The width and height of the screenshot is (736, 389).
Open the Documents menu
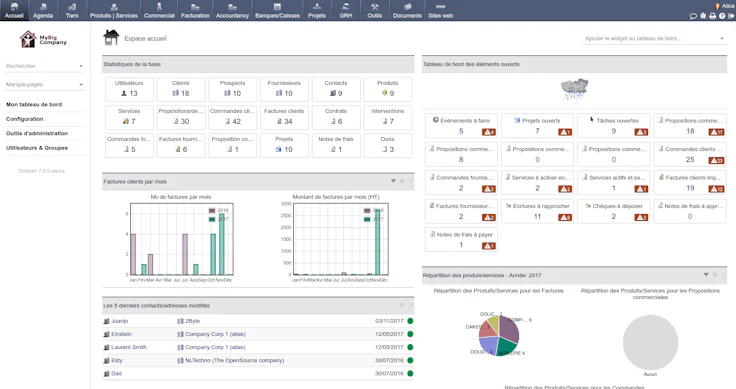(x=407, y=10)
